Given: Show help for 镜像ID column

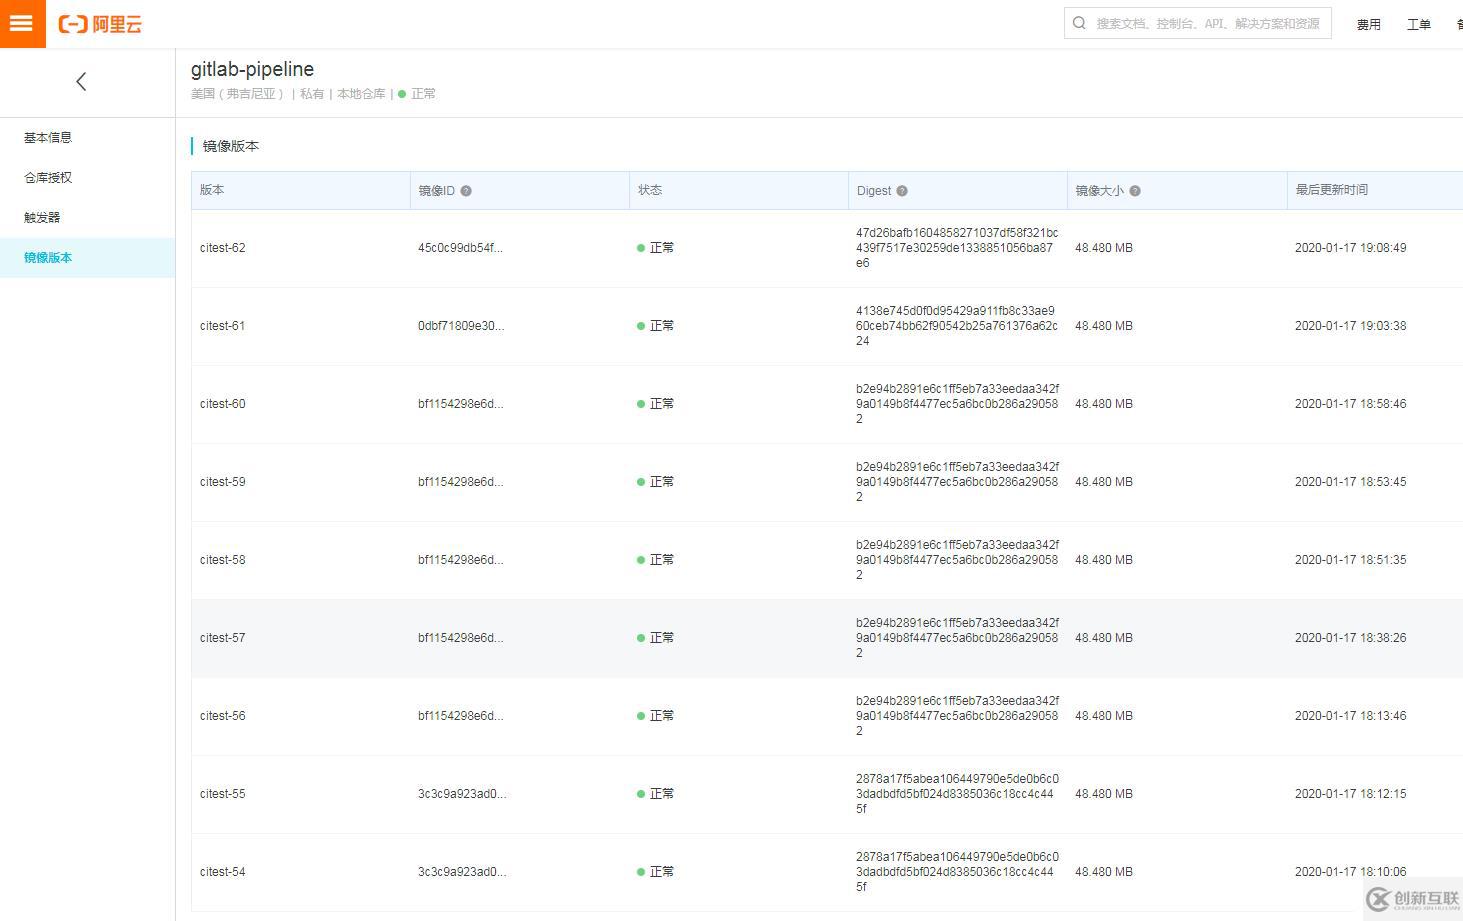Looking at the screenshot, I should pyautogui.click(x=466, y=191).
